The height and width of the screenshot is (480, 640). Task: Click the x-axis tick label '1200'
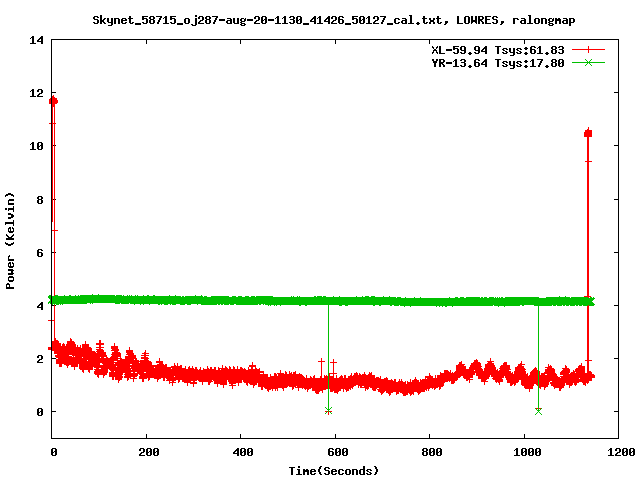(621, 452)
